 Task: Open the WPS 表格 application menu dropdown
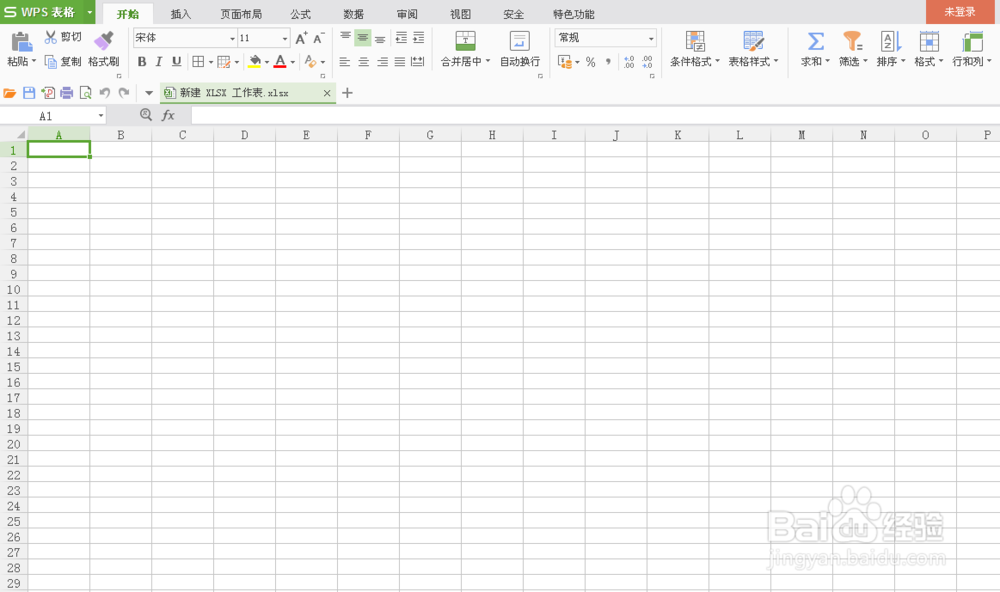[x=90, y=12]
